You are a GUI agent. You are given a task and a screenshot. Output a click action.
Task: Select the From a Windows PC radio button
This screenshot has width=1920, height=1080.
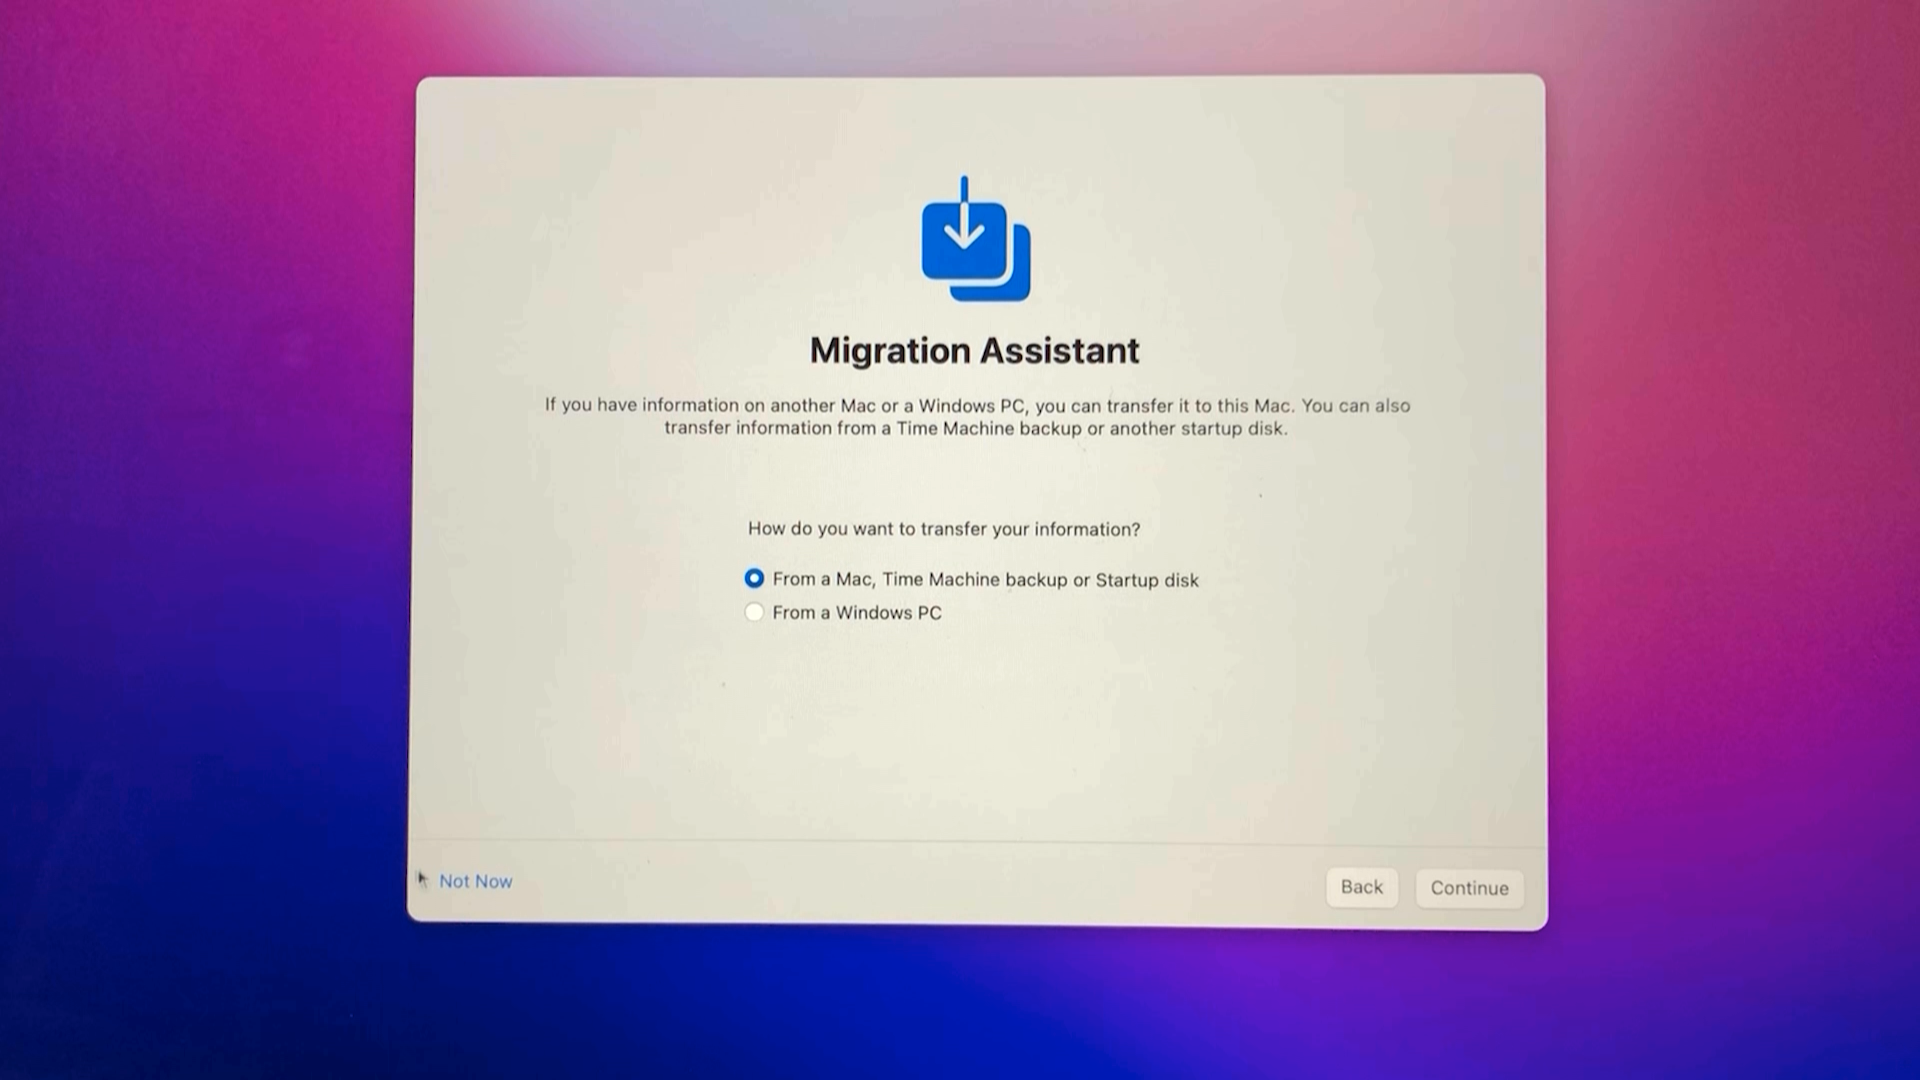coord(754,612)
